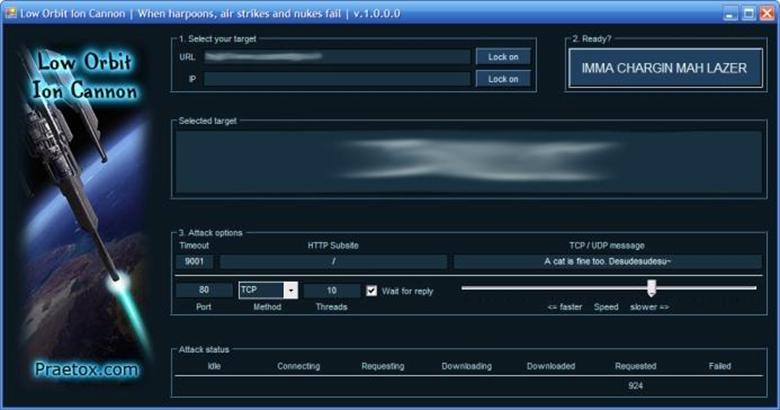Viewport: 780px width, 410px height.
Task: Toggle the Wait for reply checkbox
Action: point(372,290)
